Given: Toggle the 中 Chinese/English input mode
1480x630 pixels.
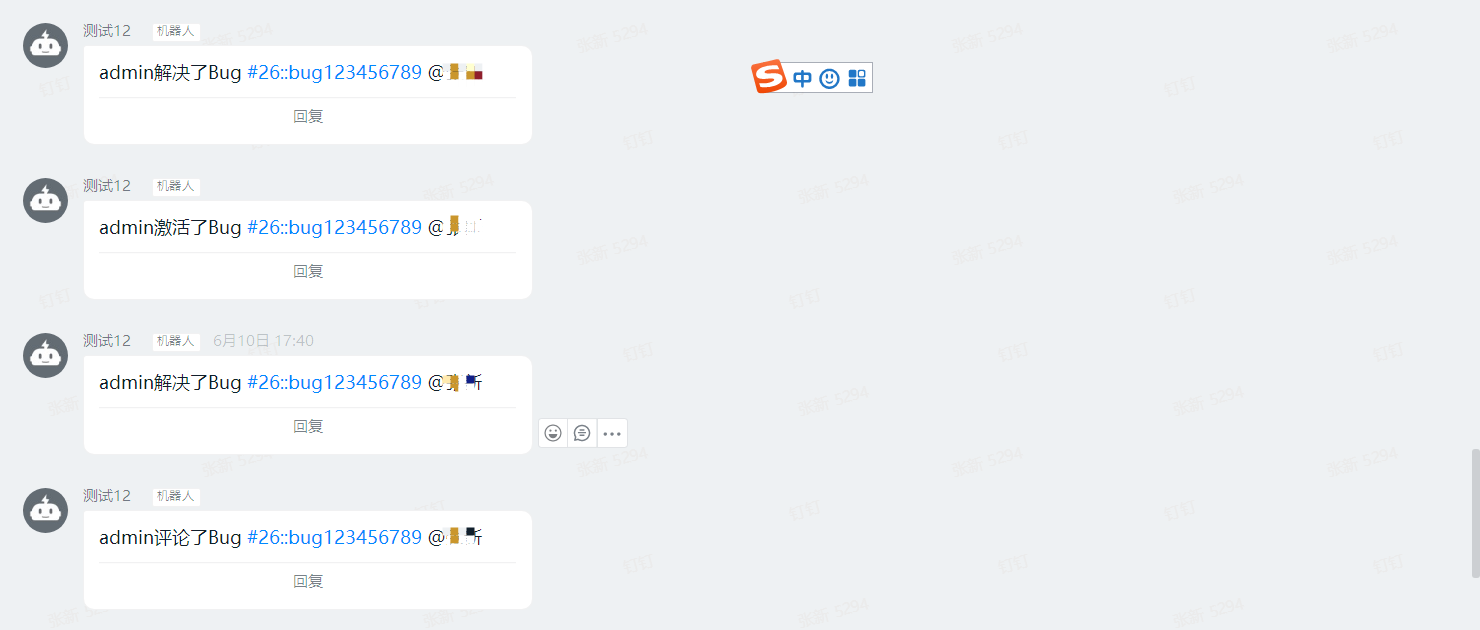Looking at the screenshot, I should 802,78.
